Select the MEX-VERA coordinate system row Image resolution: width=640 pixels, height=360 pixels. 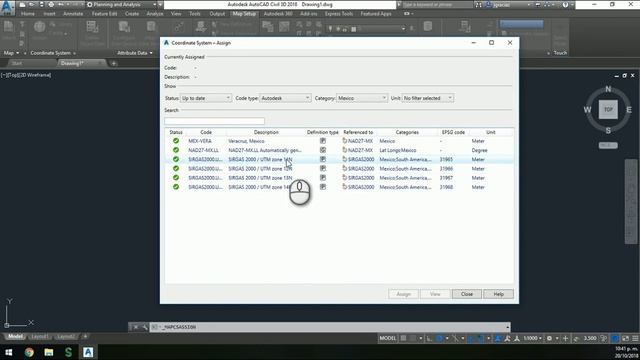pos(340,141)
